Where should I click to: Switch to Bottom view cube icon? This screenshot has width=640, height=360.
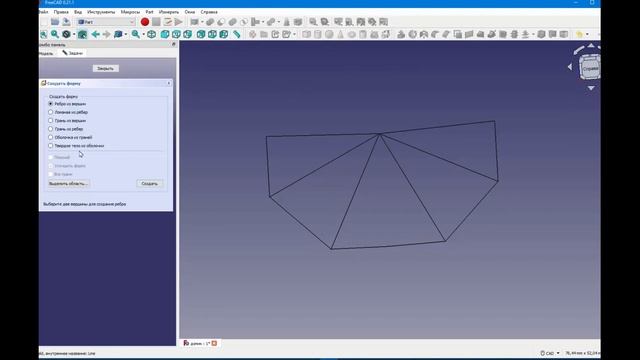(x=212, y=34)
